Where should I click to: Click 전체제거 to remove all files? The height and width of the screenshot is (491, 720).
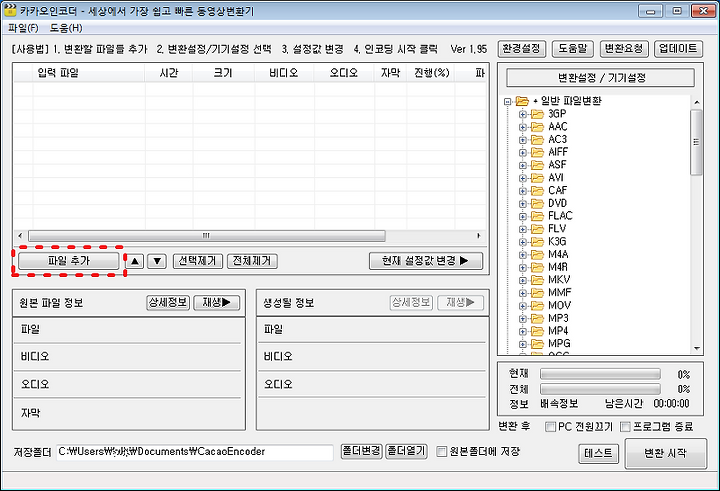pos(252,261)
